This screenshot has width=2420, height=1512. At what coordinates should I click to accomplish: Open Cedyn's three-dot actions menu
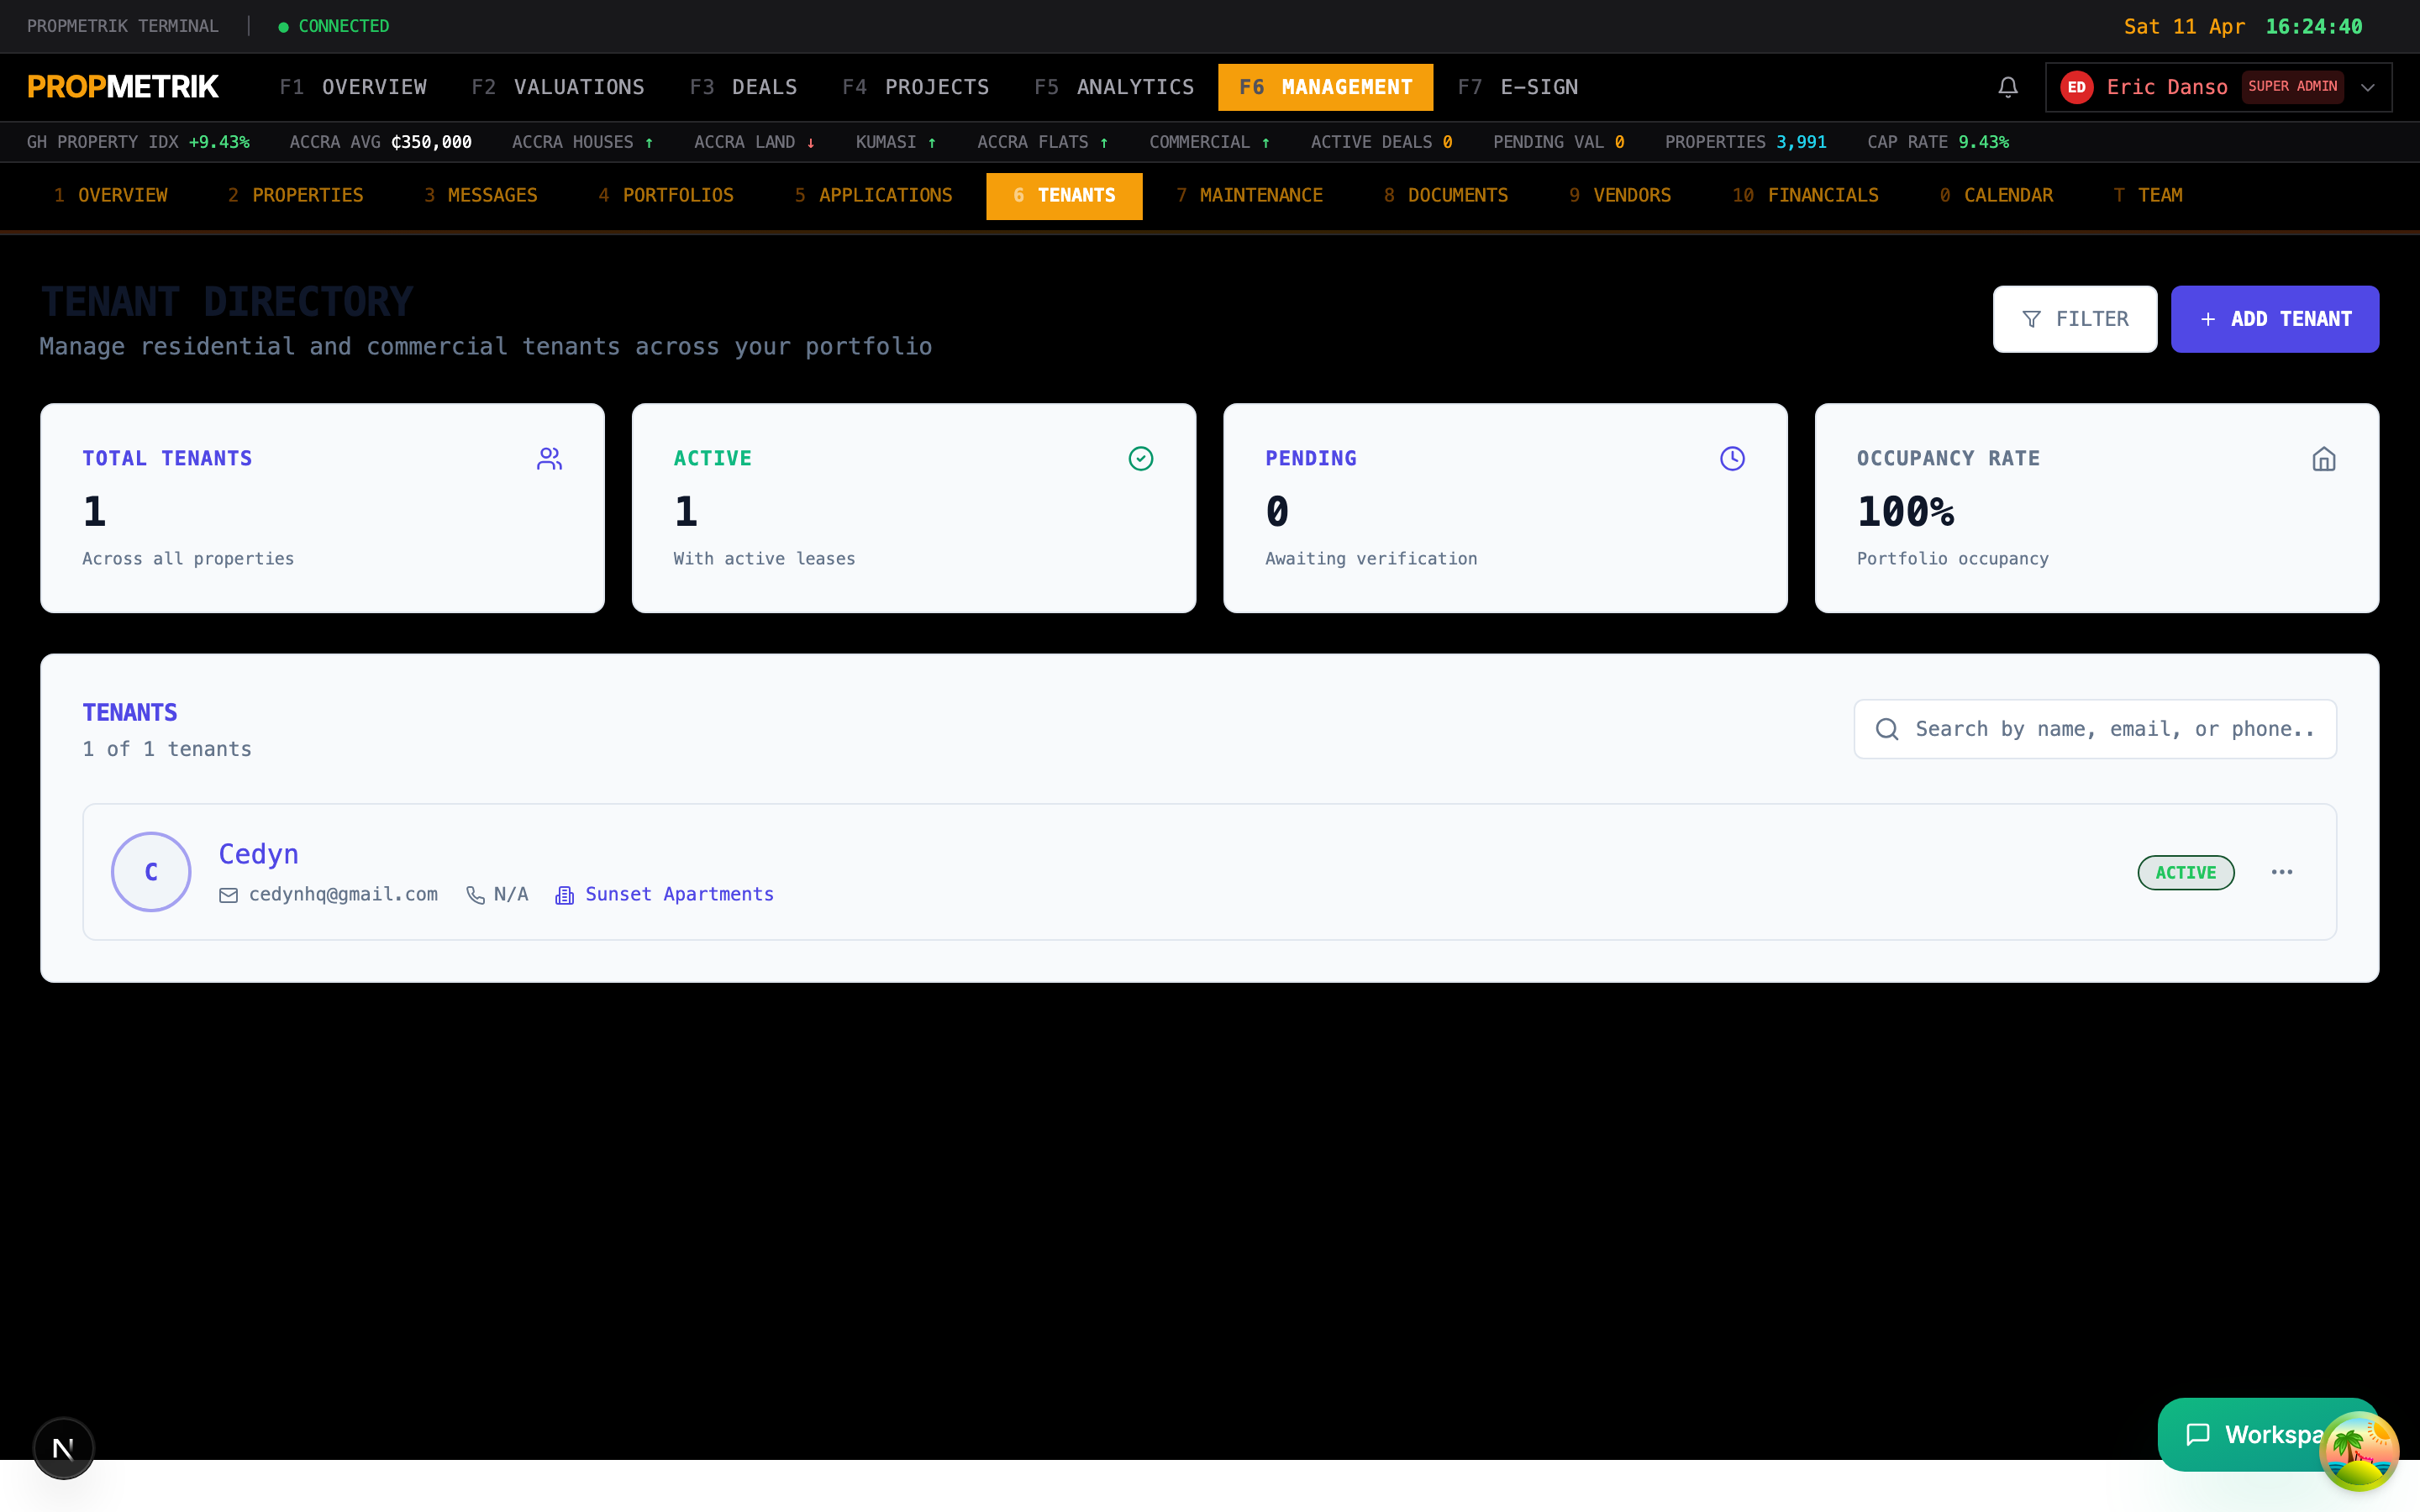pos(2282,872)
